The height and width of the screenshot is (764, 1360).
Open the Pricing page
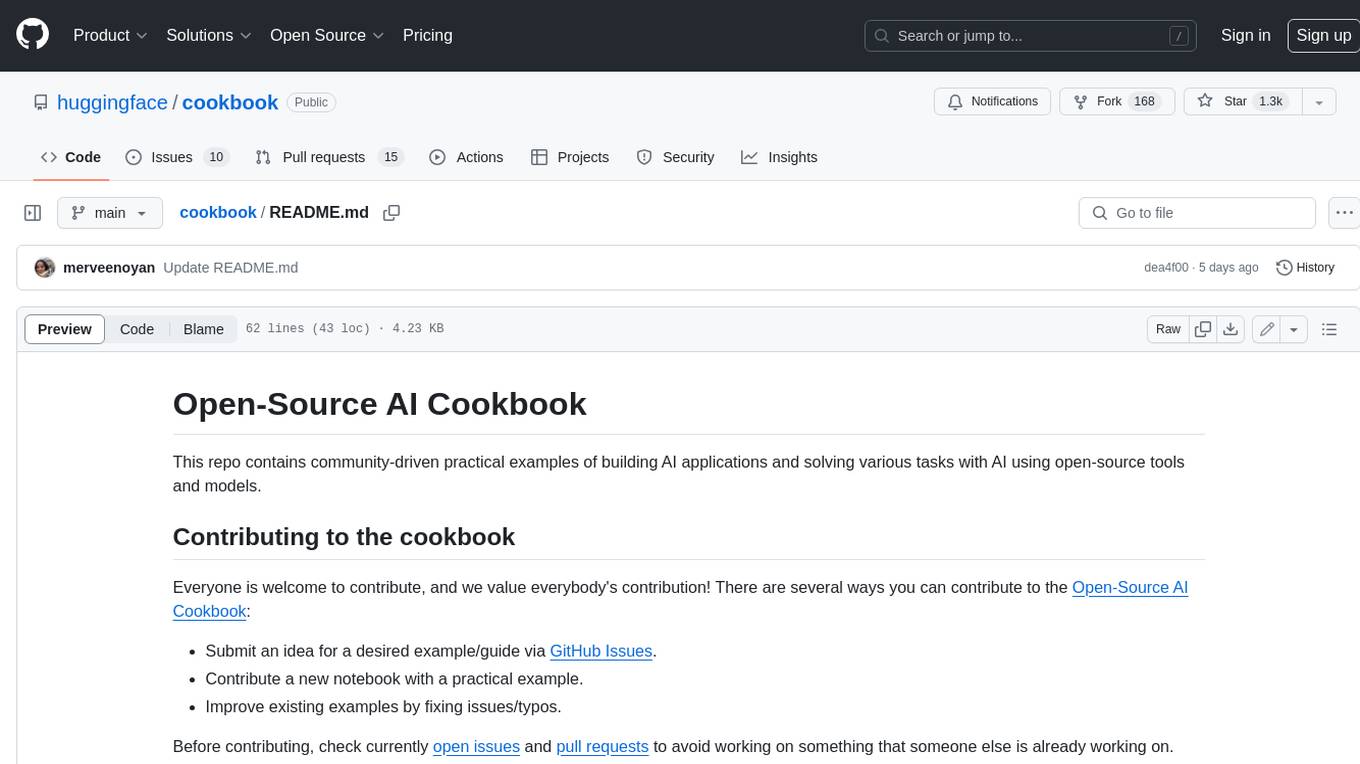coord(427,35)
